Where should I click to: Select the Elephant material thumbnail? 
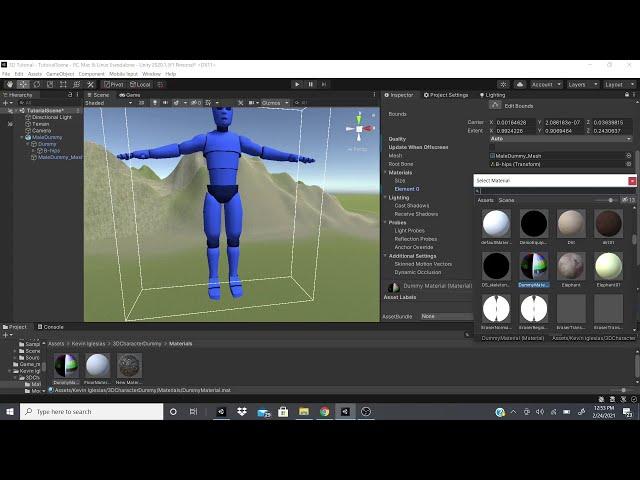coord(571,266)
